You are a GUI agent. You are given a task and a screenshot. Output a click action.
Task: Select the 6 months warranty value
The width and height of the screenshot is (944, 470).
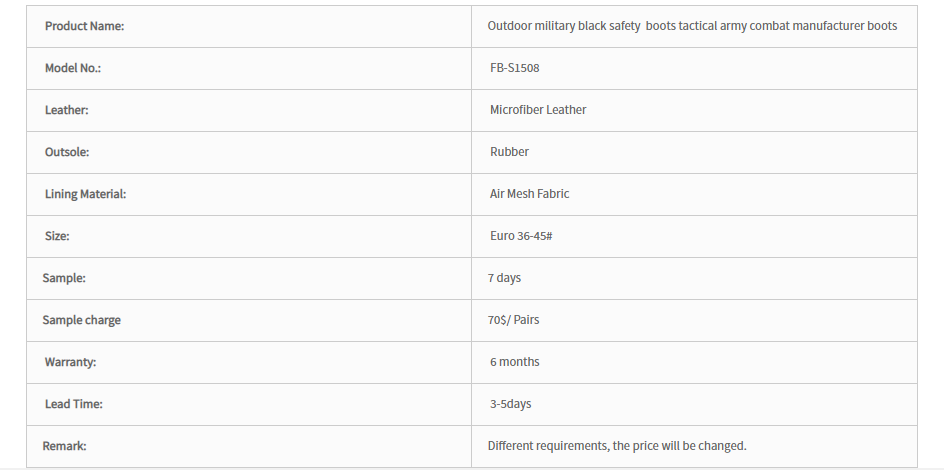point(515,362)
